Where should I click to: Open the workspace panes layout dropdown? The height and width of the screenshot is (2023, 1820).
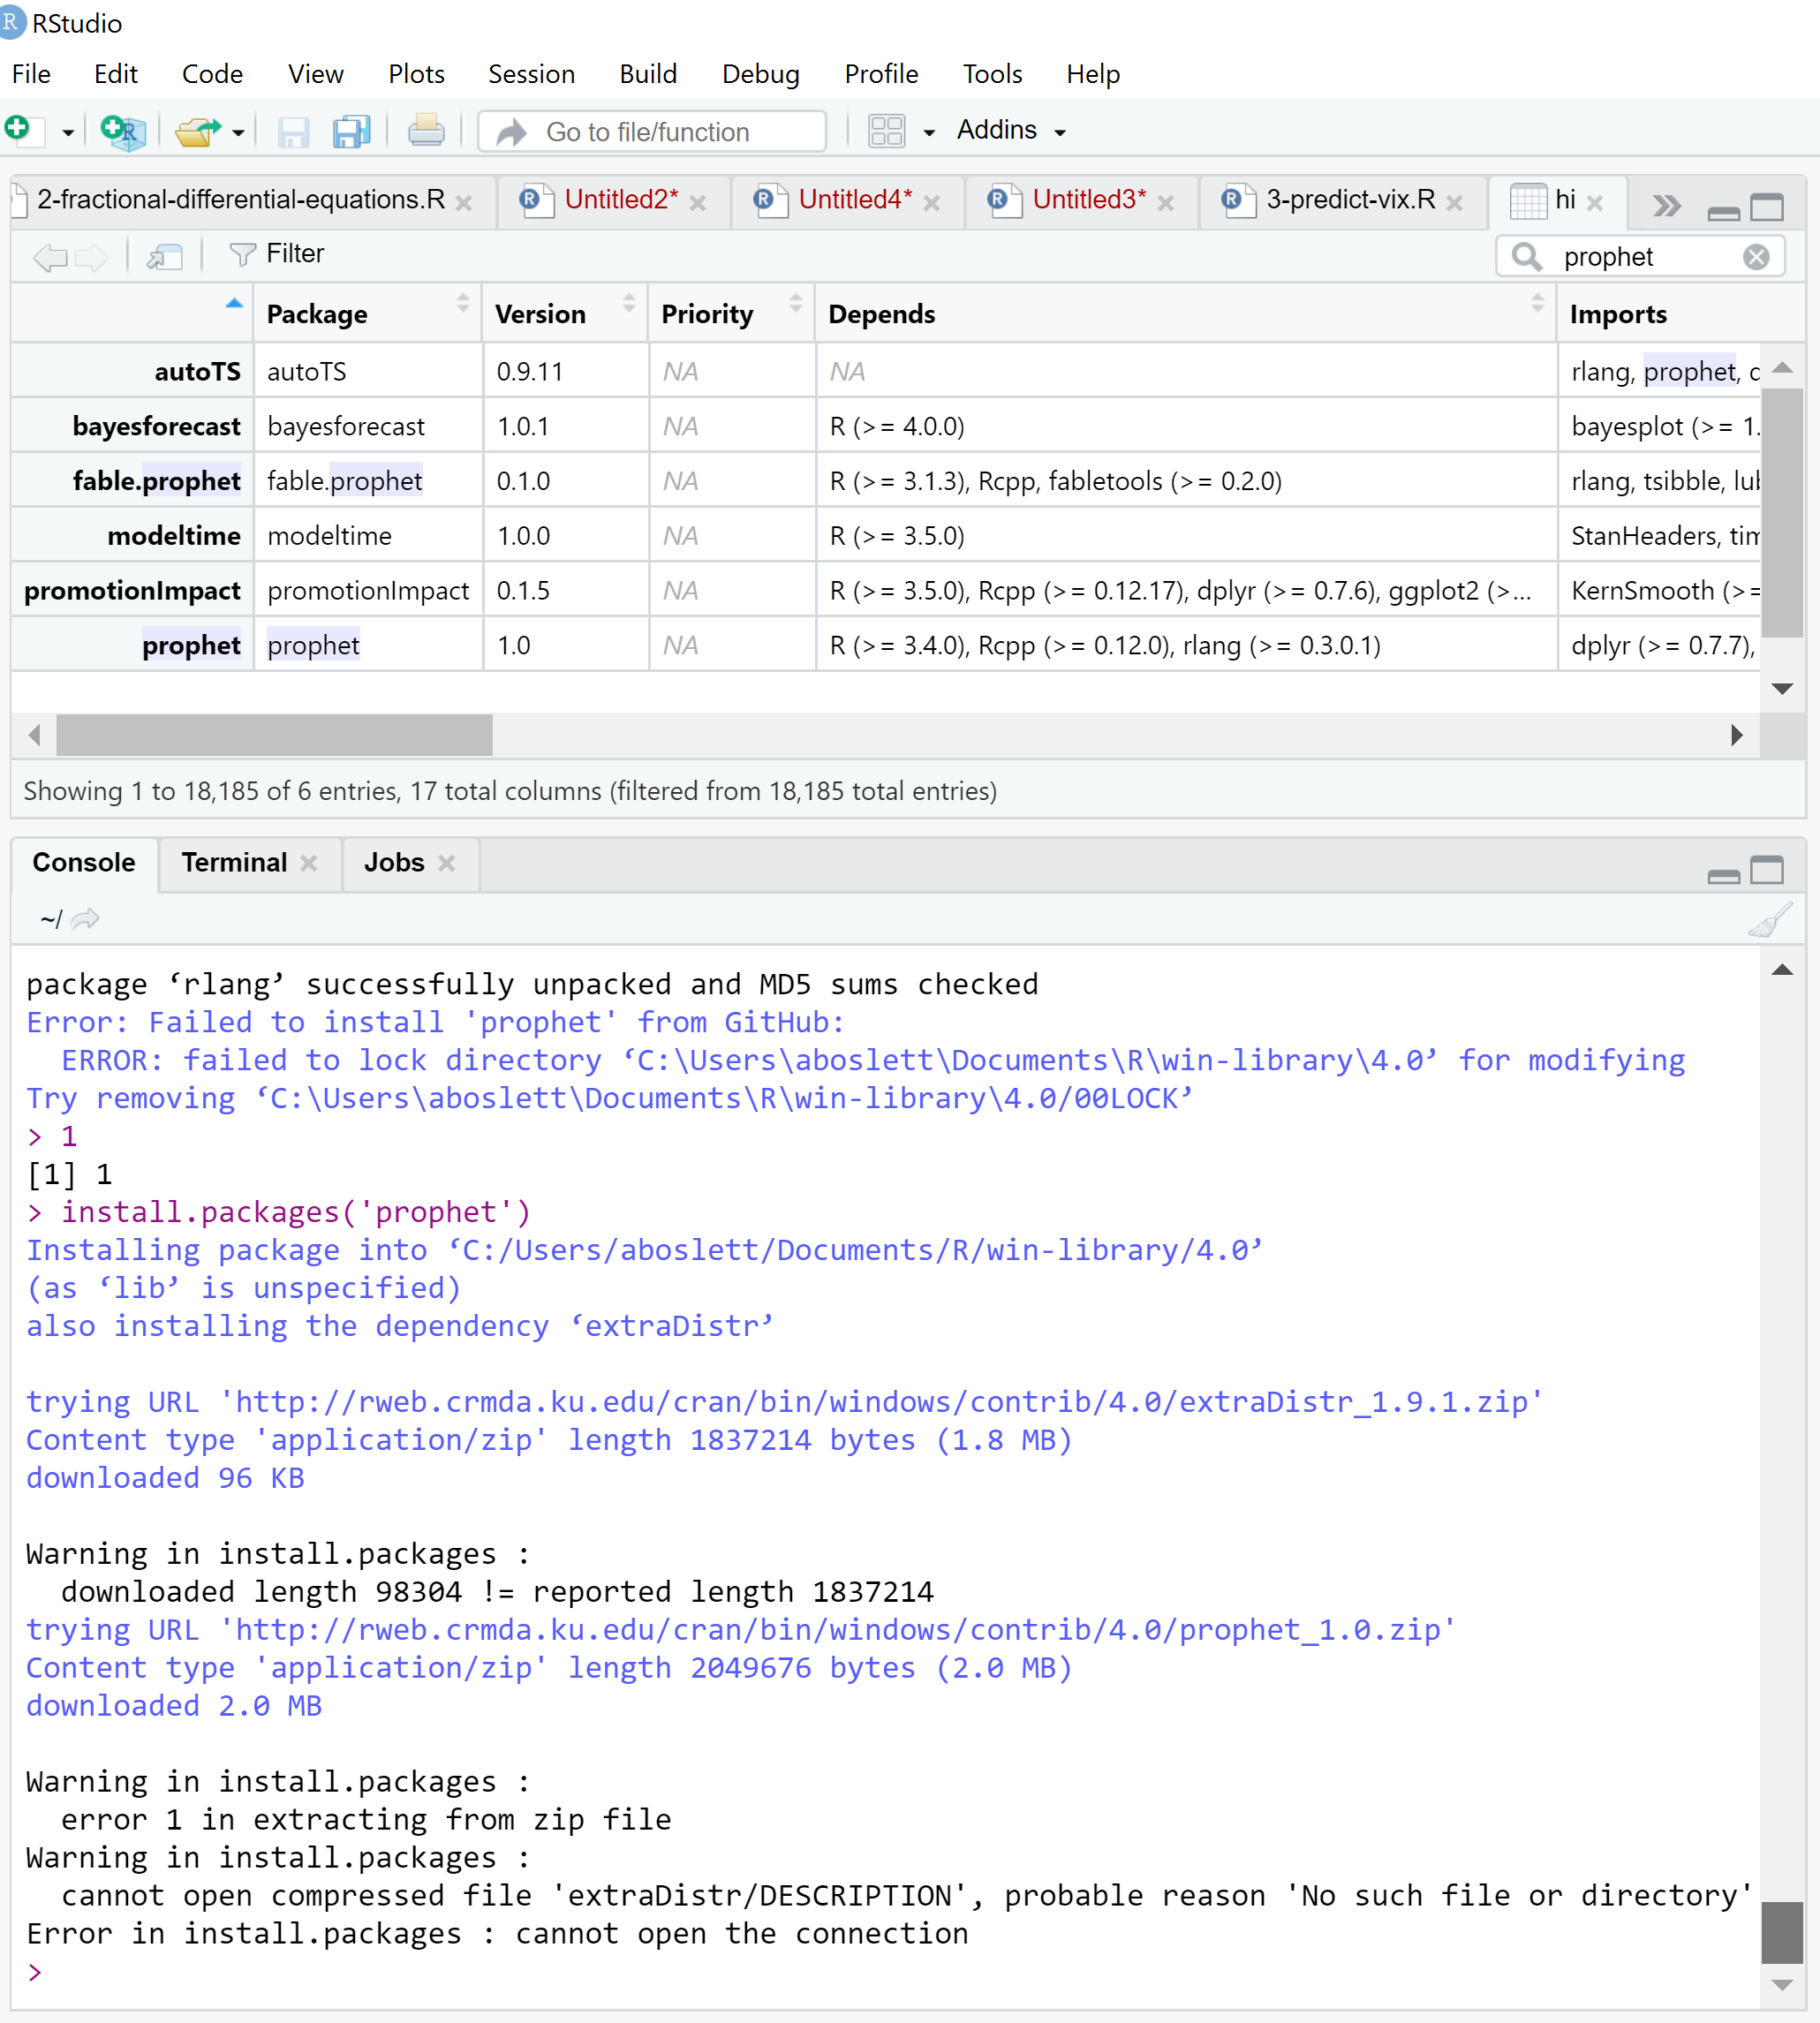tap(885, 131)
